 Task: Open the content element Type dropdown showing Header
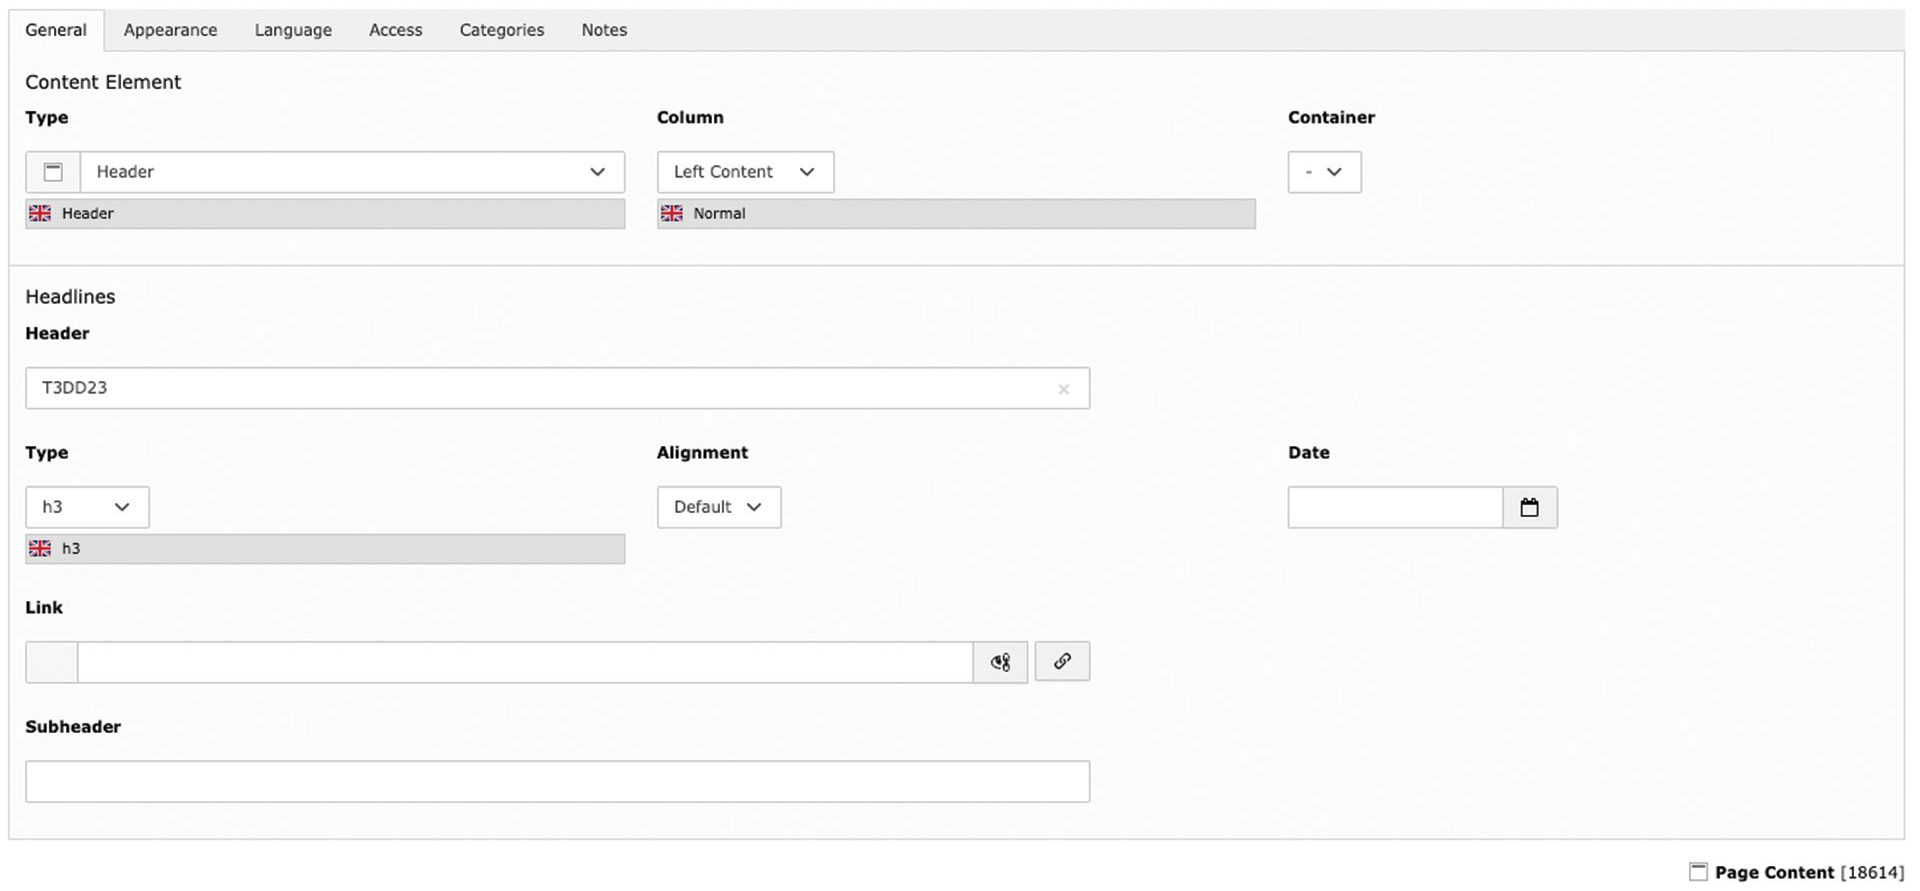point(352,172)
